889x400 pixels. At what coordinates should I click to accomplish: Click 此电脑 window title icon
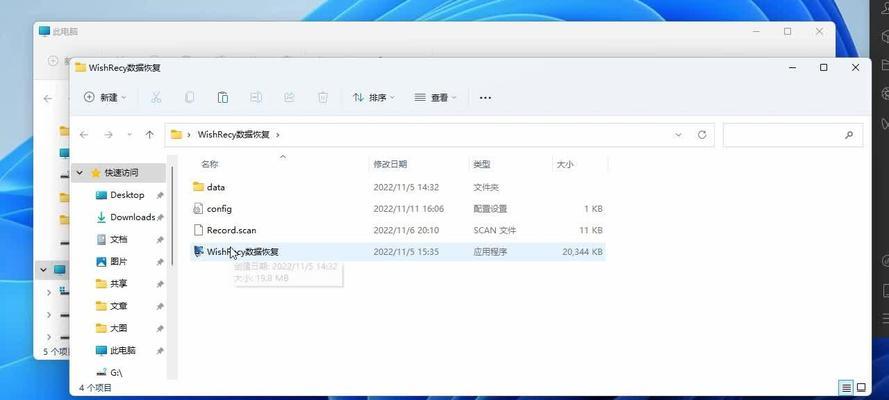point(44,31)
